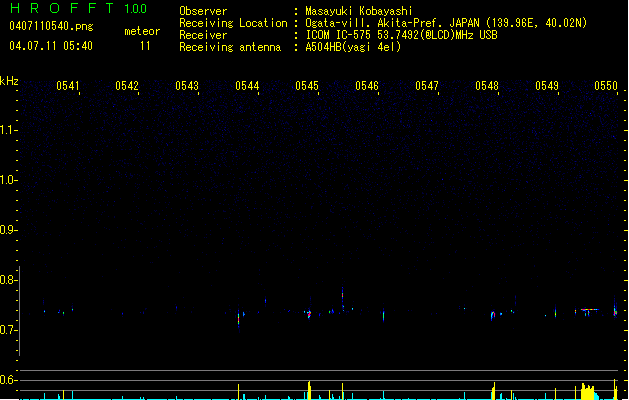Click the meteor count value 11

(x=145, y=46)
